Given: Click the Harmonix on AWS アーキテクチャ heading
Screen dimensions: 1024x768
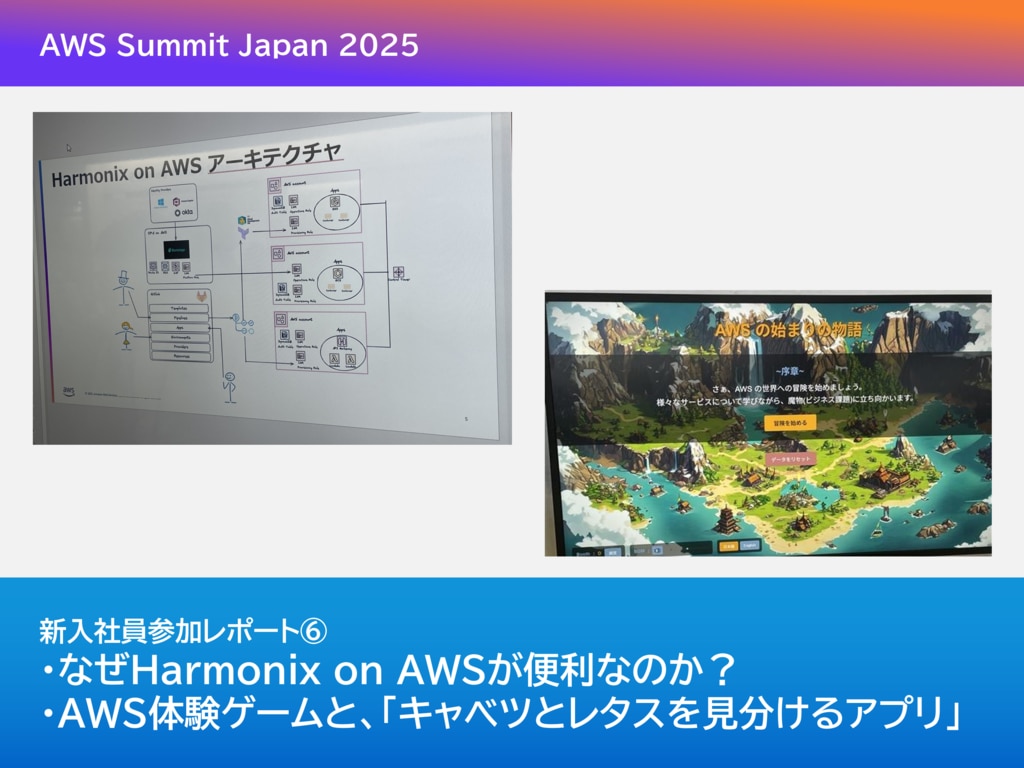Looking at the screenshot, I should tap(196, 165).
